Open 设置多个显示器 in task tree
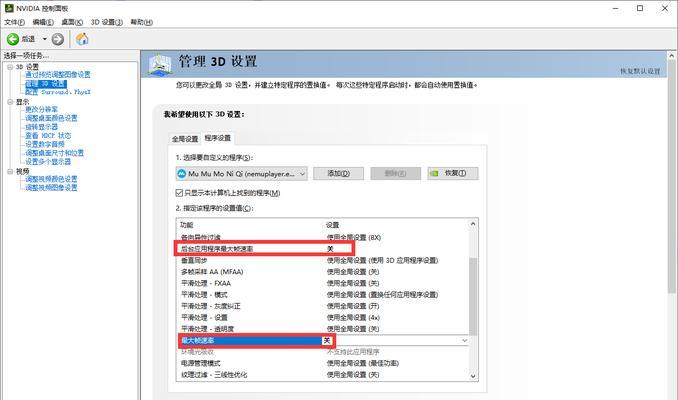Image resolution: width=678 pixels, height=400 pixels. (48, 161)
